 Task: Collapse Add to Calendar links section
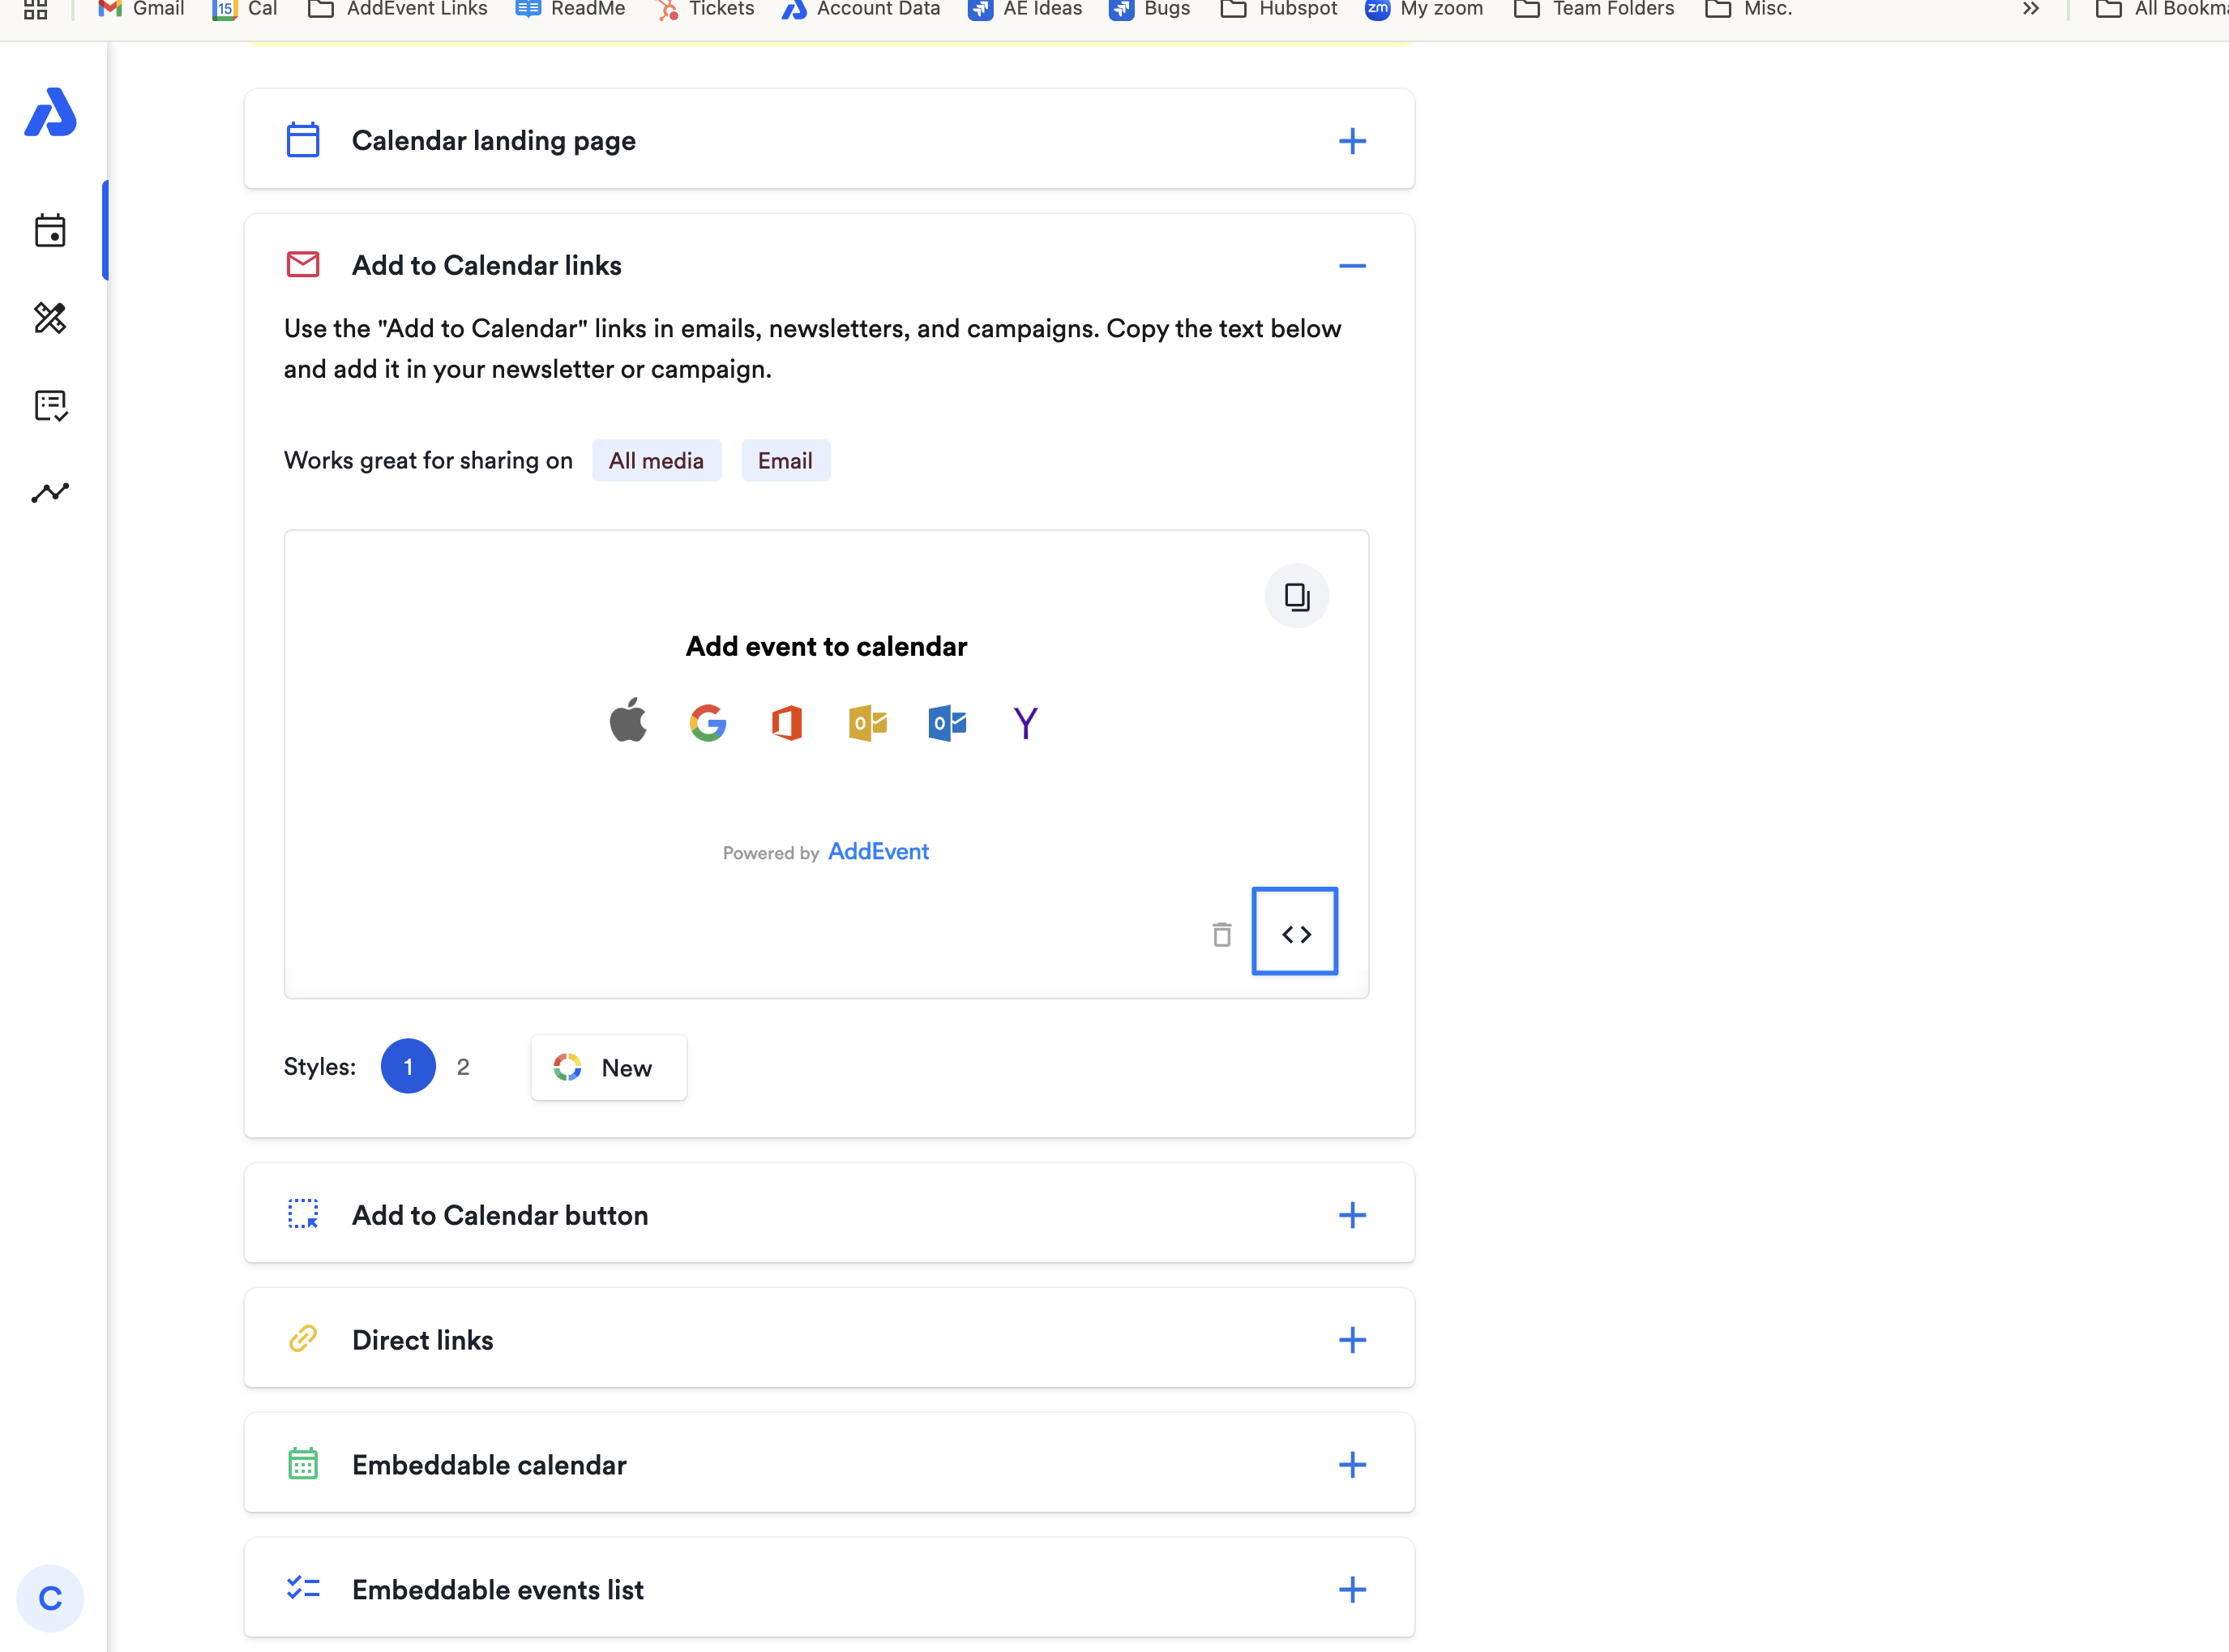(x=1352, y=265)
